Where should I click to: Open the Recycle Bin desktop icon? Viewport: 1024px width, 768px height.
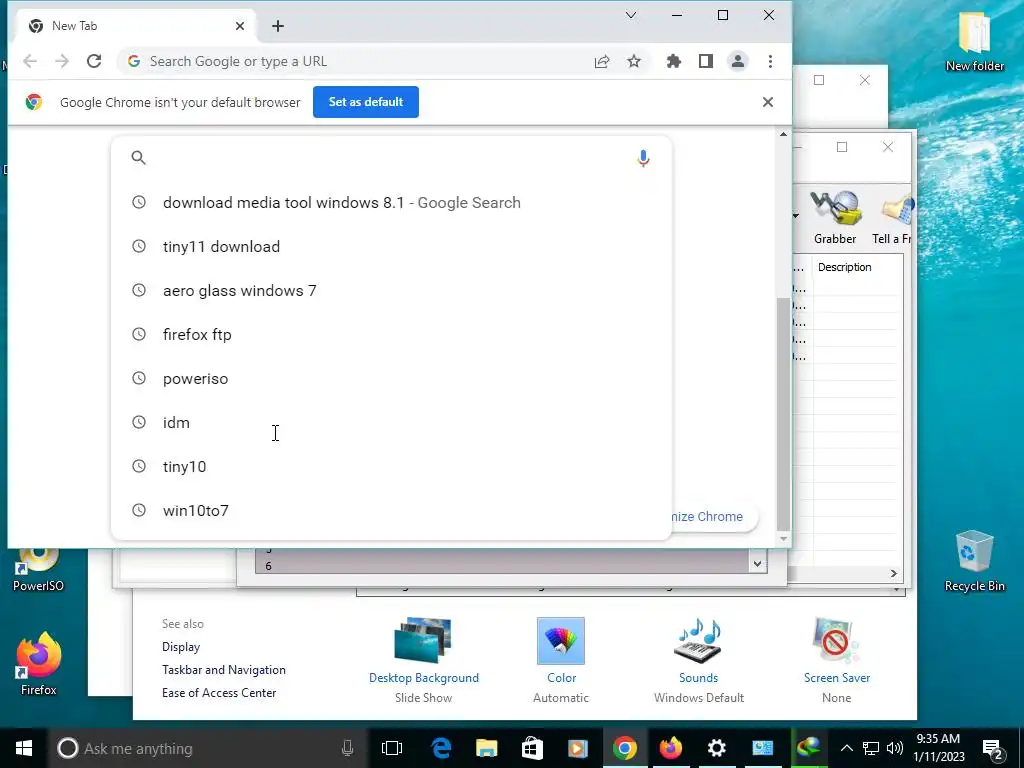[x=974, y=562]
